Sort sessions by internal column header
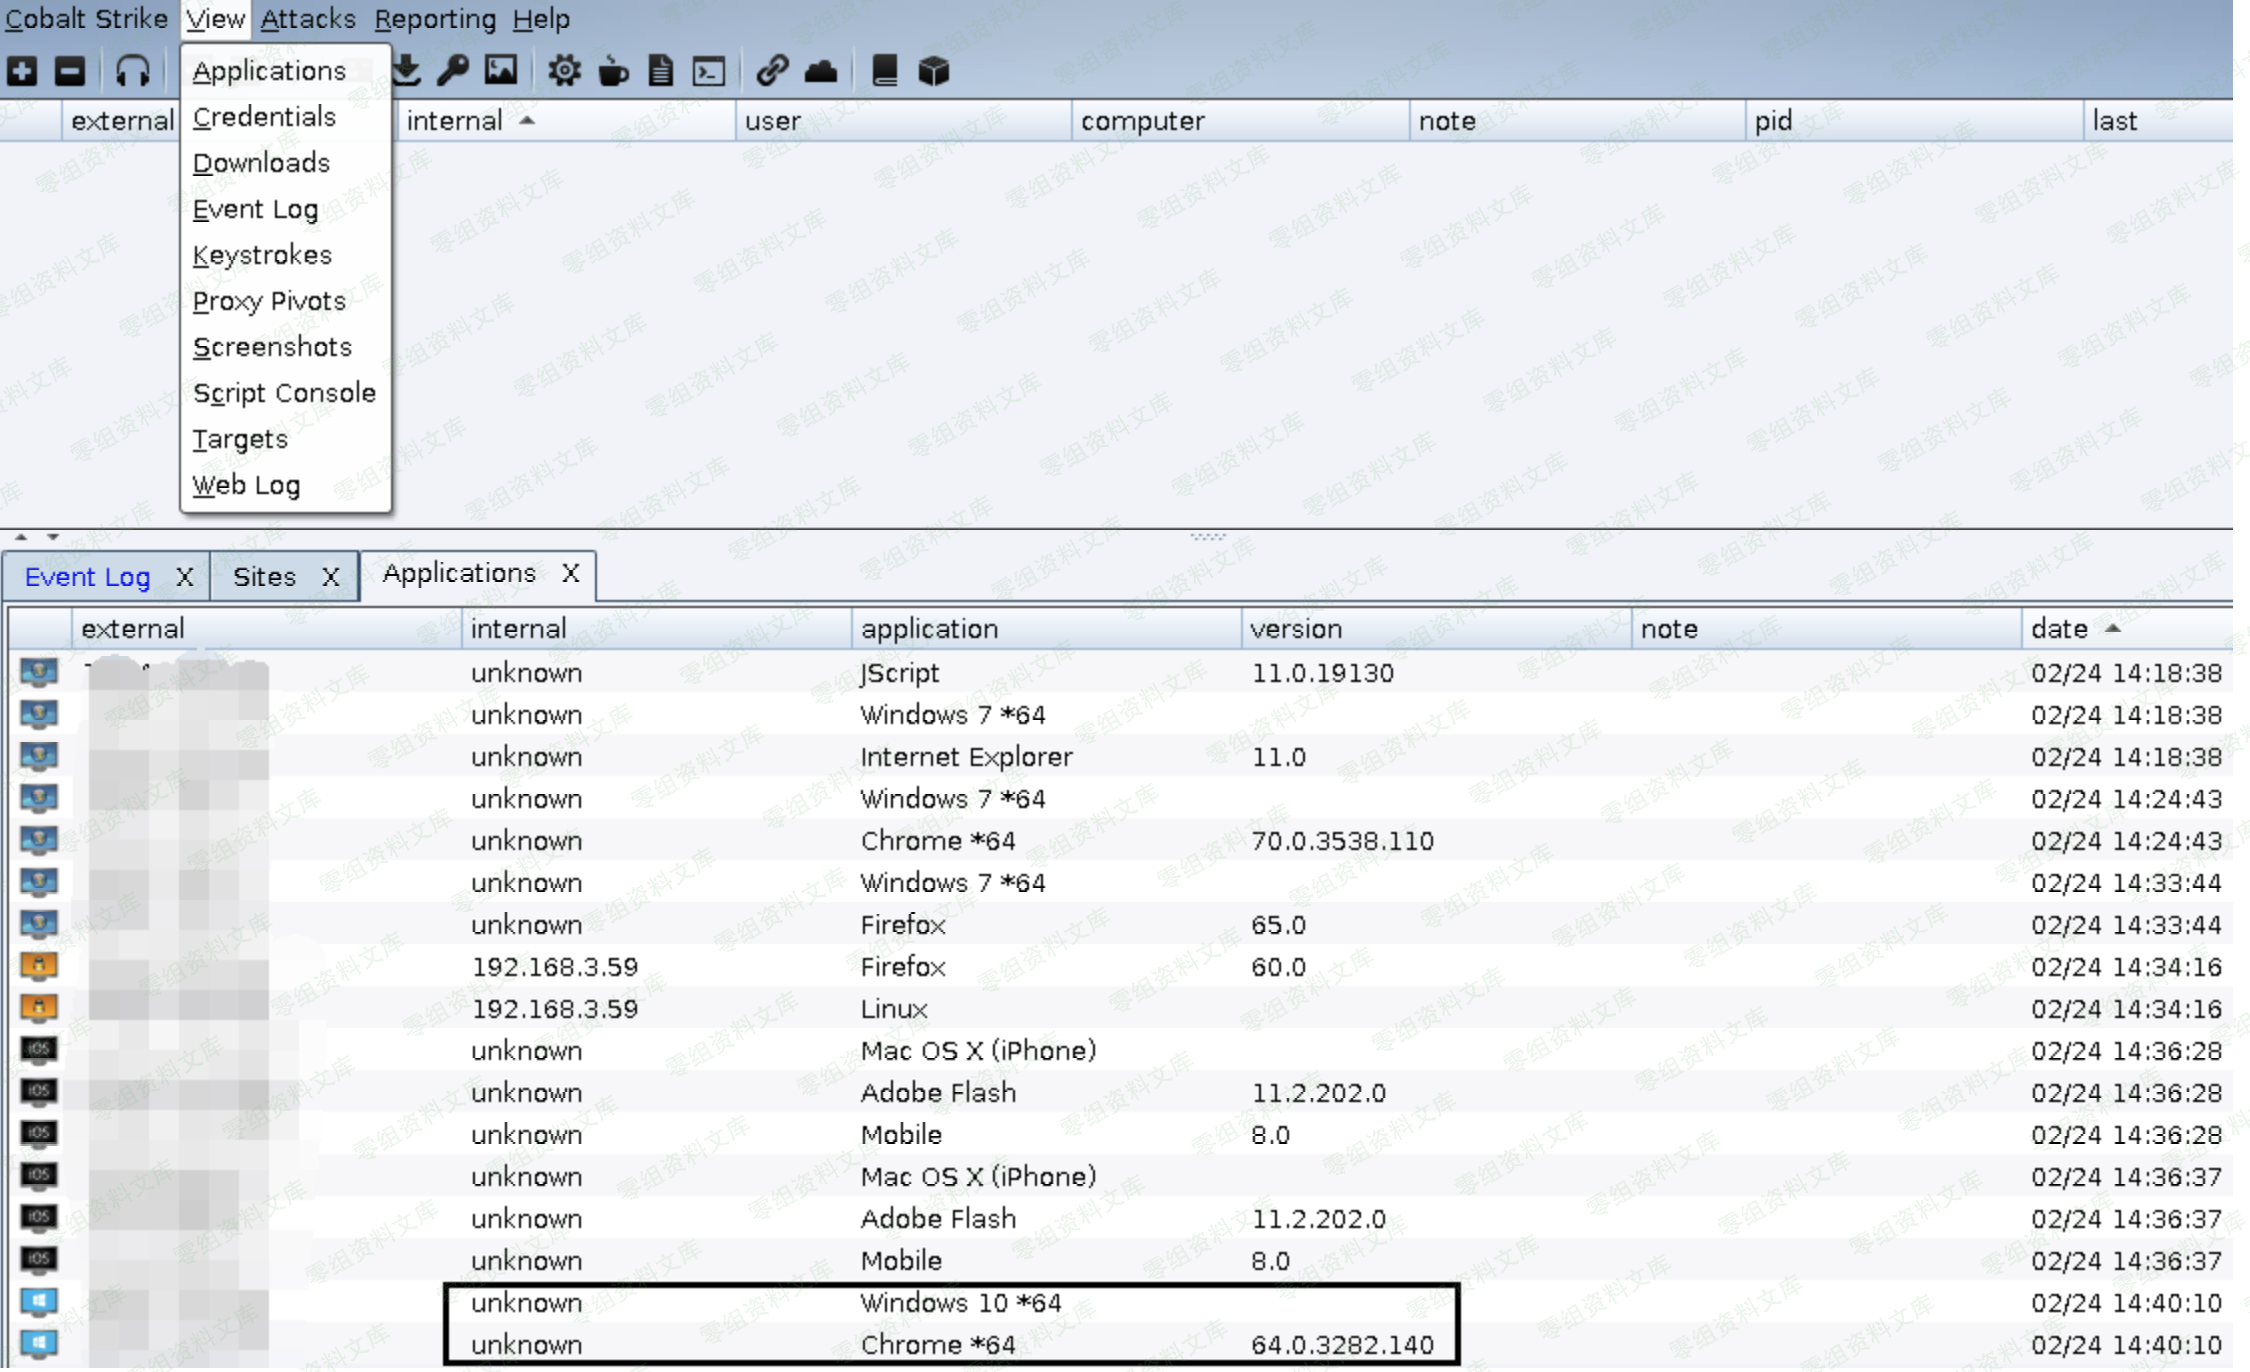 [455, 121]
